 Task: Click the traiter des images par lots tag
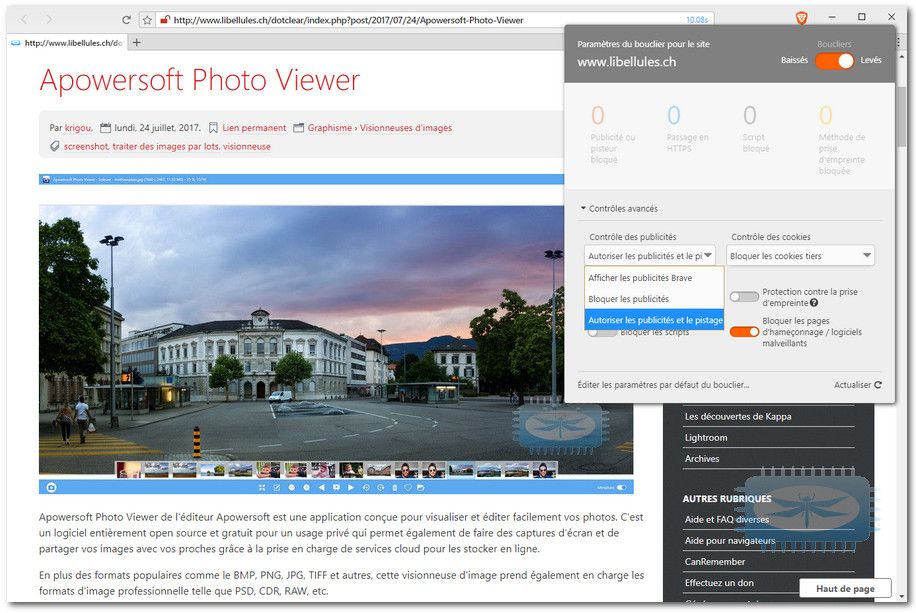165,146
